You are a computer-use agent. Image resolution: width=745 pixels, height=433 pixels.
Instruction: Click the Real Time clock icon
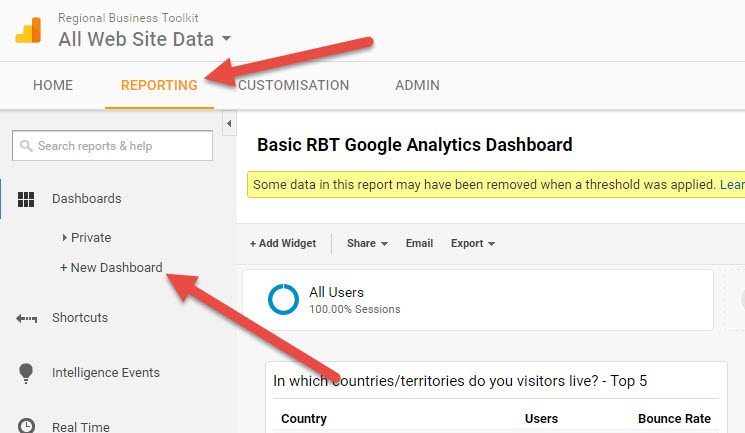27,426
